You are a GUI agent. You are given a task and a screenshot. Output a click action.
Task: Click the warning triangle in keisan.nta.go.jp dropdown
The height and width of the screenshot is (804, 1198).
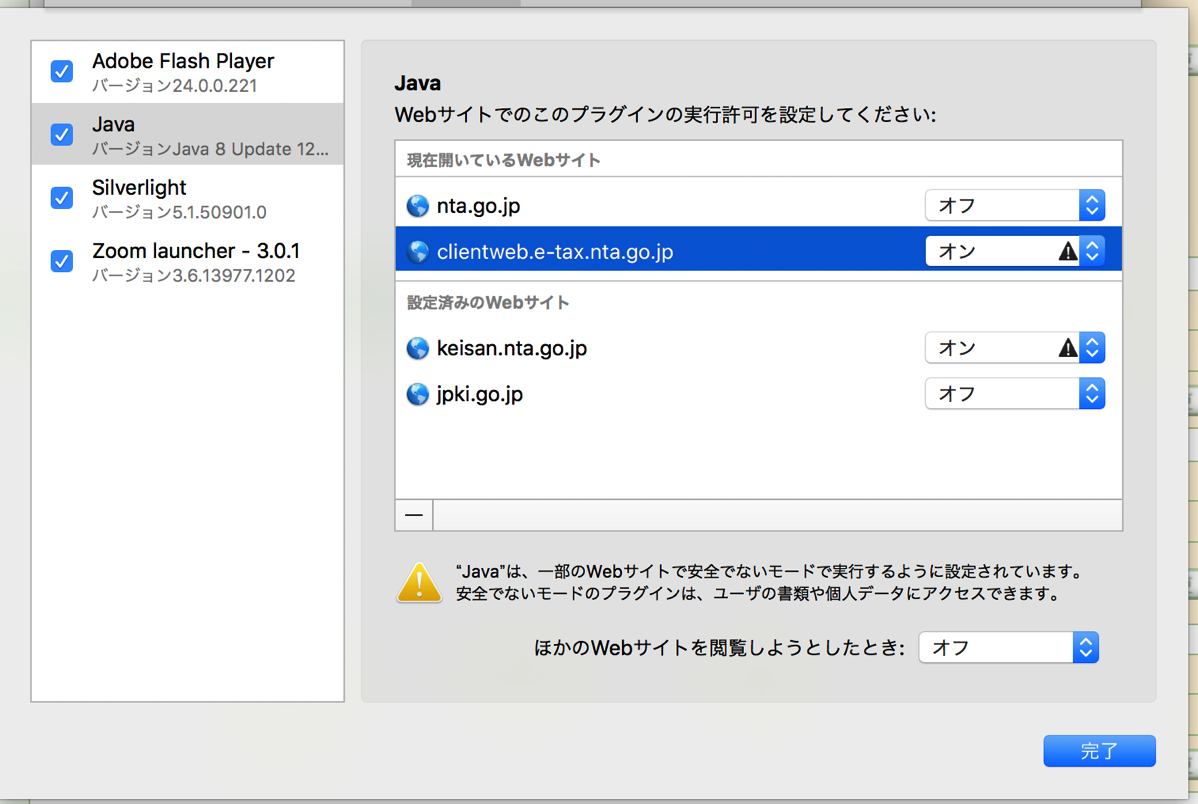coord(1067,348)
